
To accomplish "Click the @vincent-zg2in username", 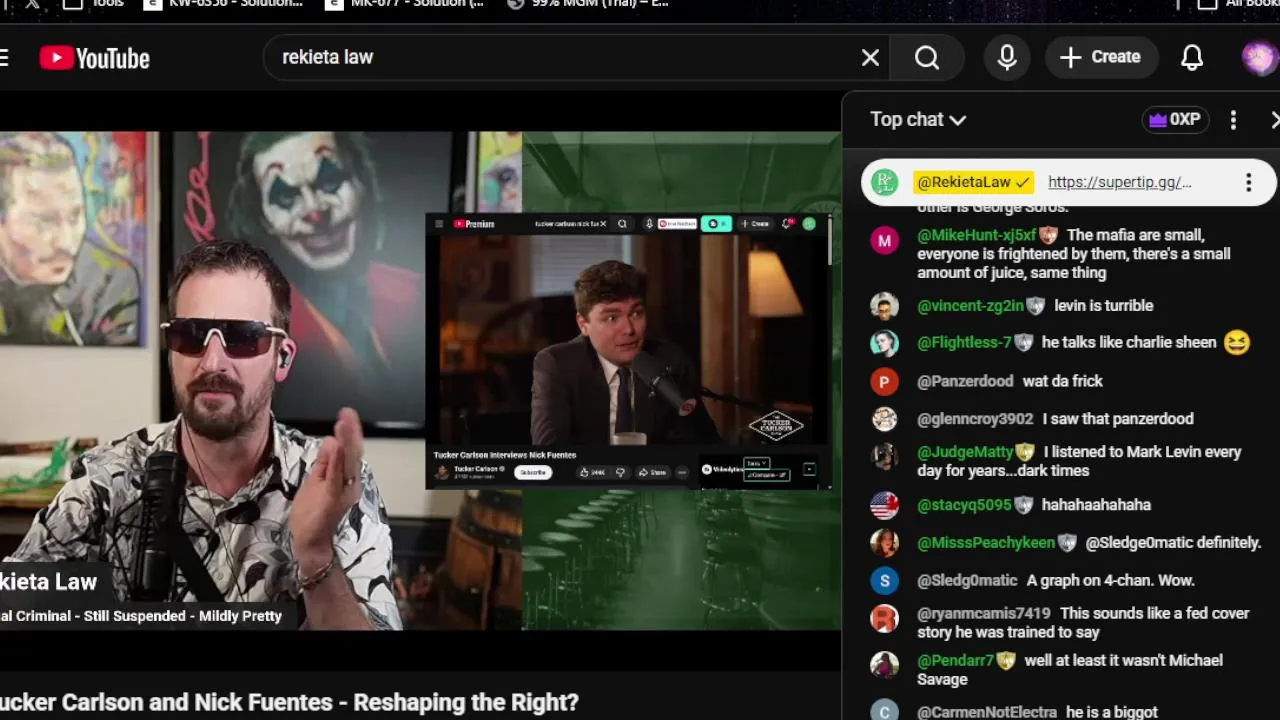I will click(x=970, y=306).
